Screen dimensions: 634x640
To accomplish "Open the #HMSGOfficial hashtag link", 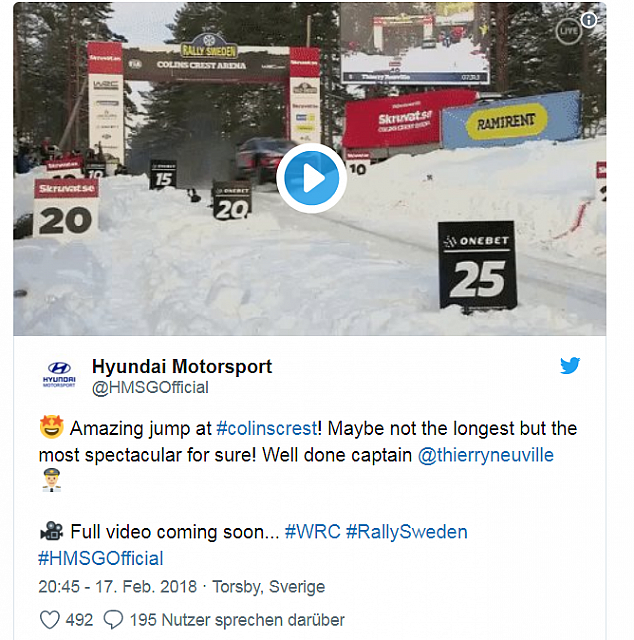I will click(100, 558).
